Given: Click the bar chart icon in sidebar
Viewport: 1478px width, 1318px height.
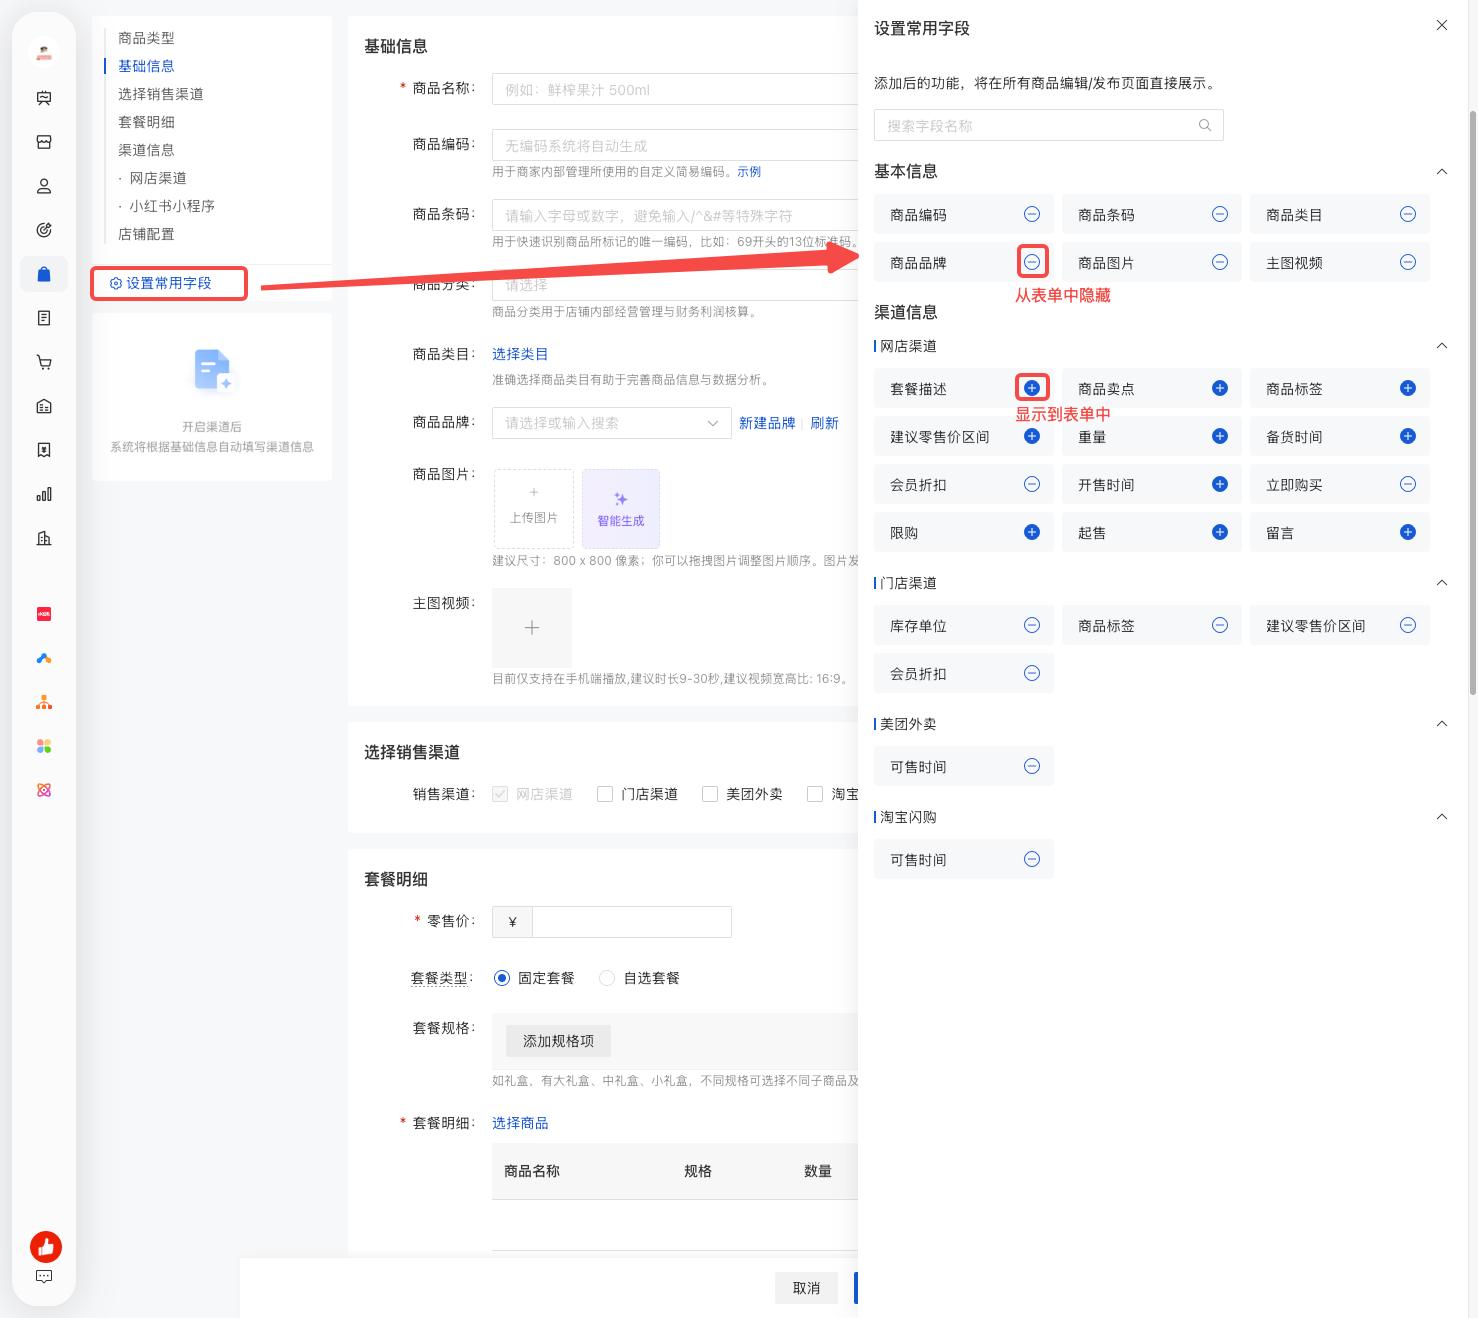Looking at the screenshot, I should [x=44, y=494].
